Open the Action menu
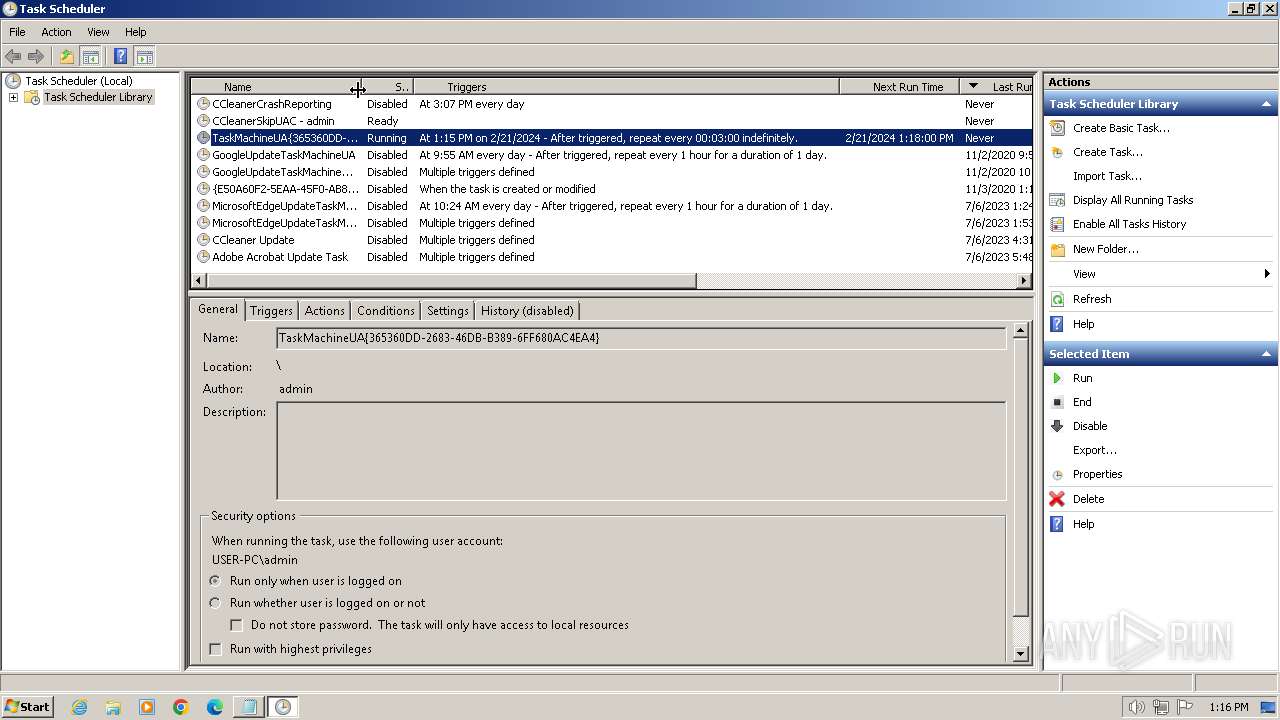Image resolution: width=1280 pixels, height=720 pixels. [56, 32]
